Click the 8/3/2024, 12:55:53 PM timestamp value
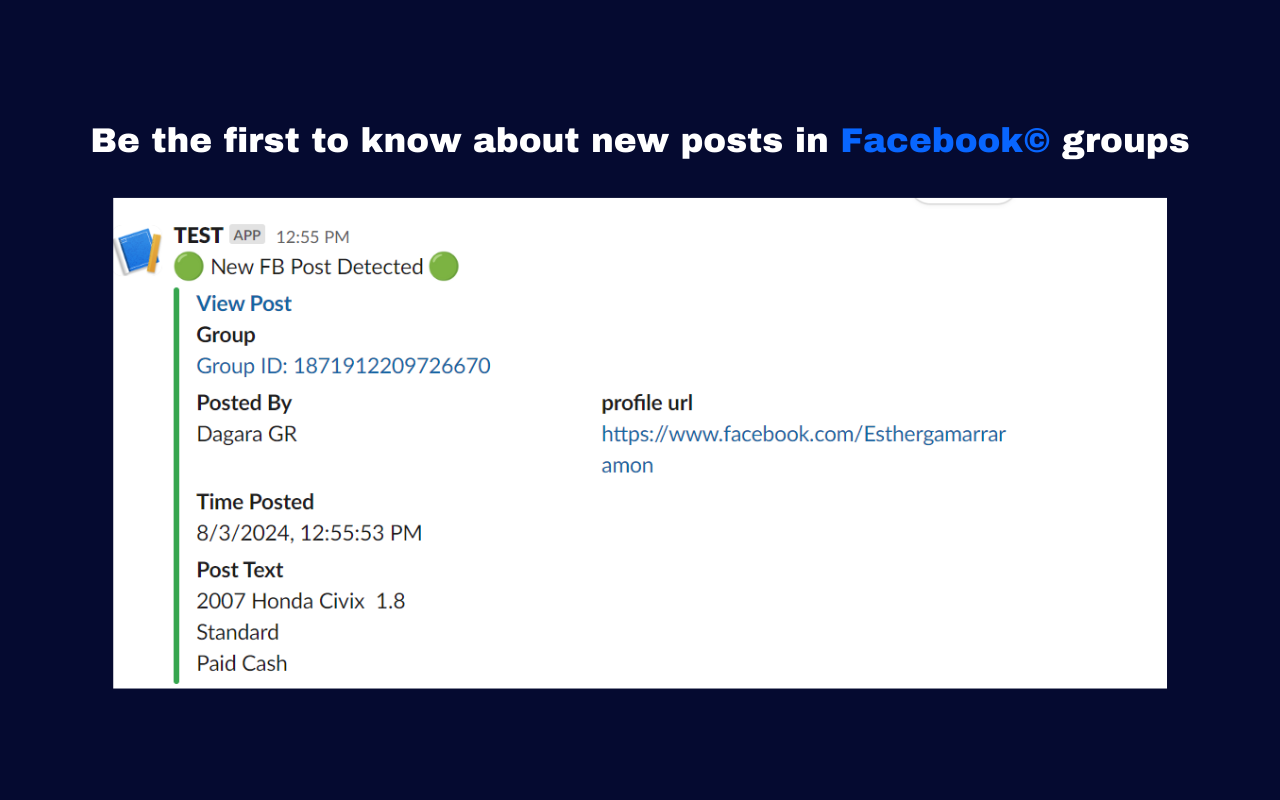The width and height of the screenshot is (1280, 800). (309, 534)
